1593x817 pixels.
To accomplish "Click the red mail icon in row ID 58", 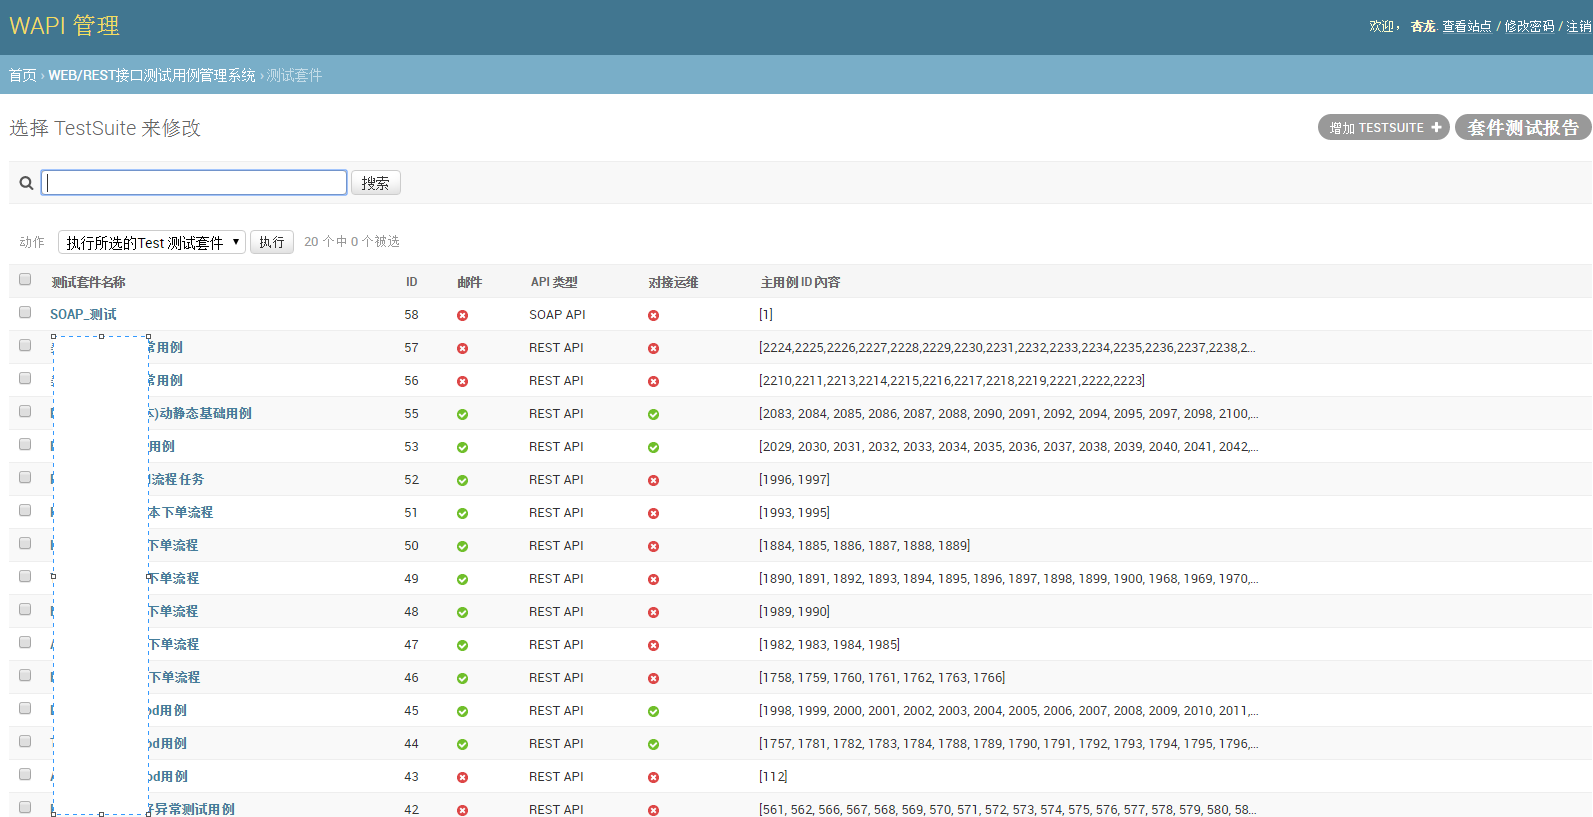I will click(462, 315).
